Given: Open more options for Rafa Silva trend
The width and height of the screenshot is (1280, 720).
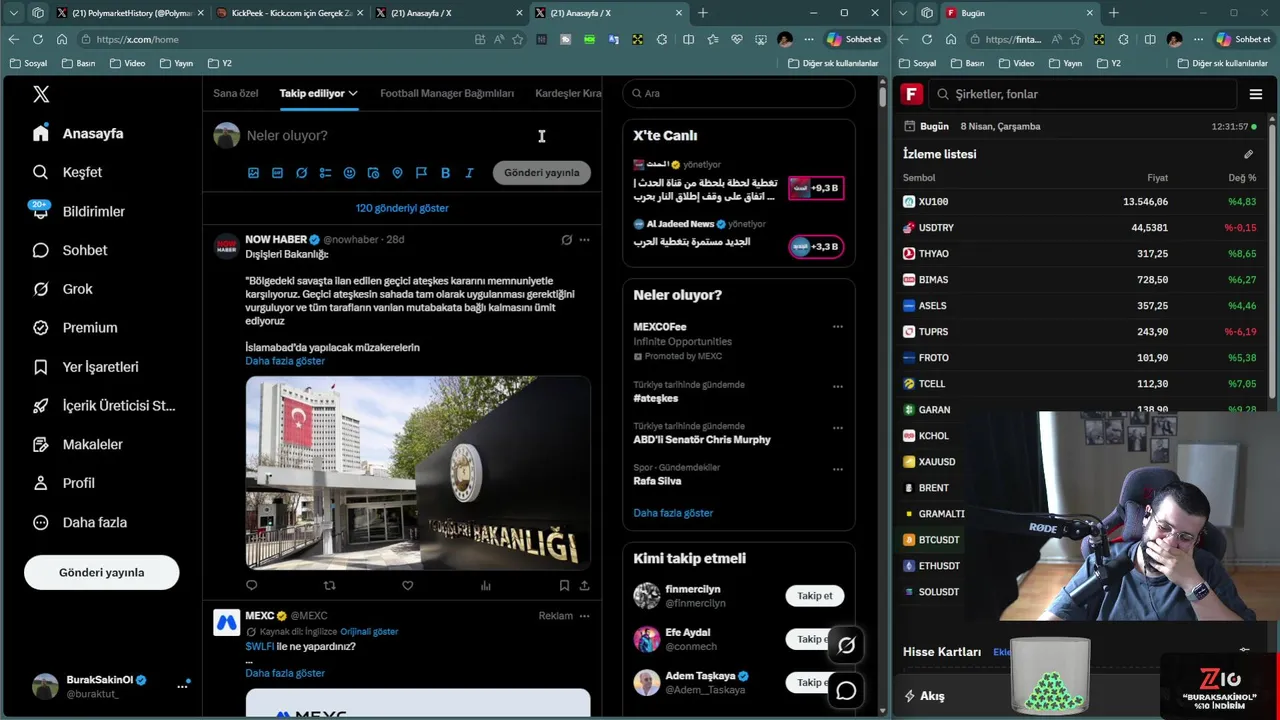Looking at the screenshot, I should (838, 469).
